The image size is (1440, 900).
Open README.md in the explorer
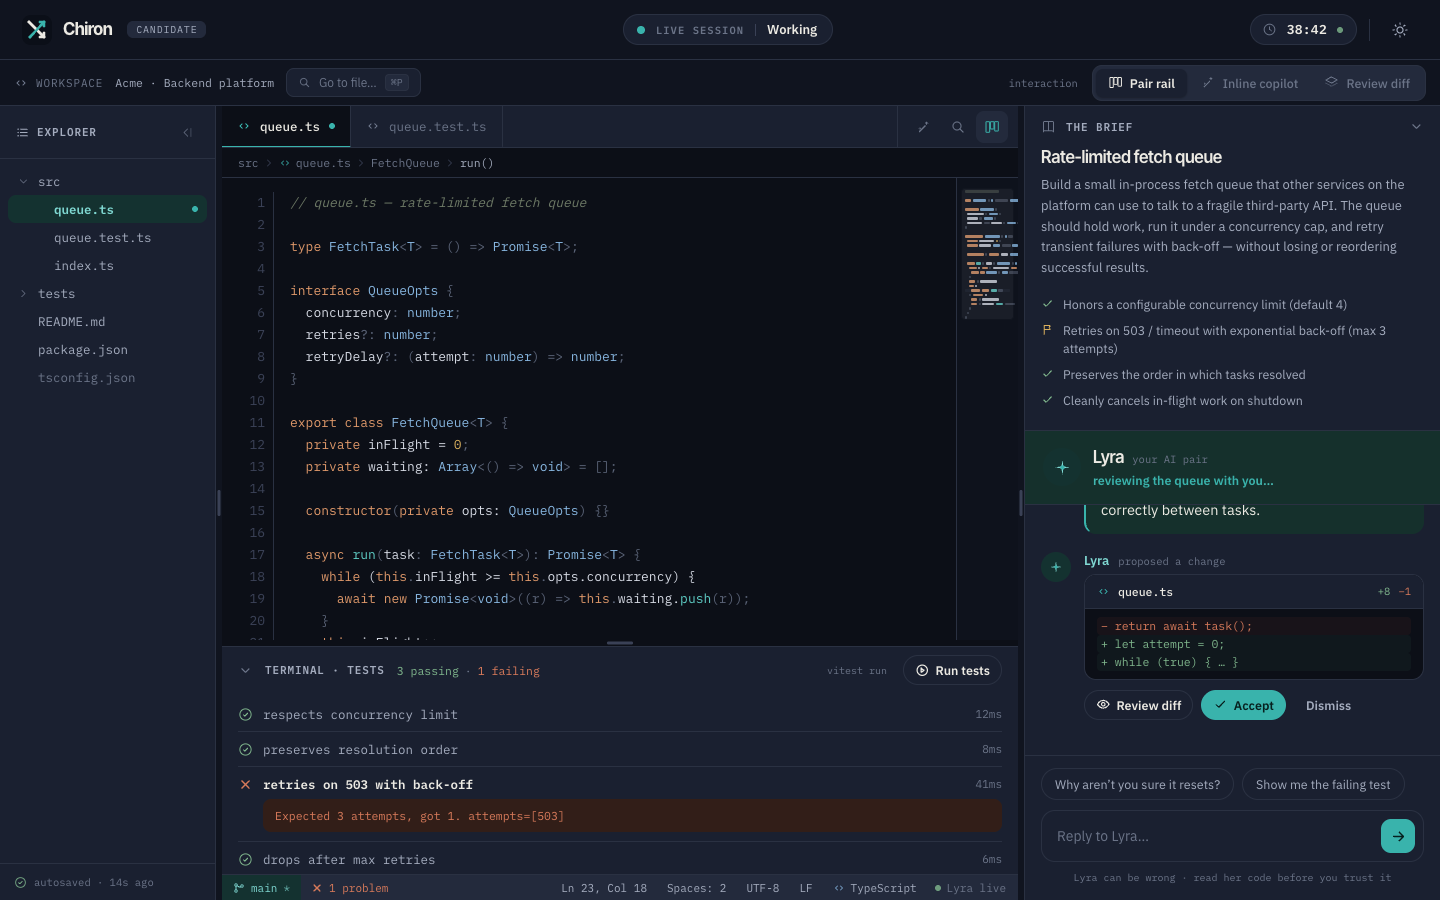click(x=107, y=322)
